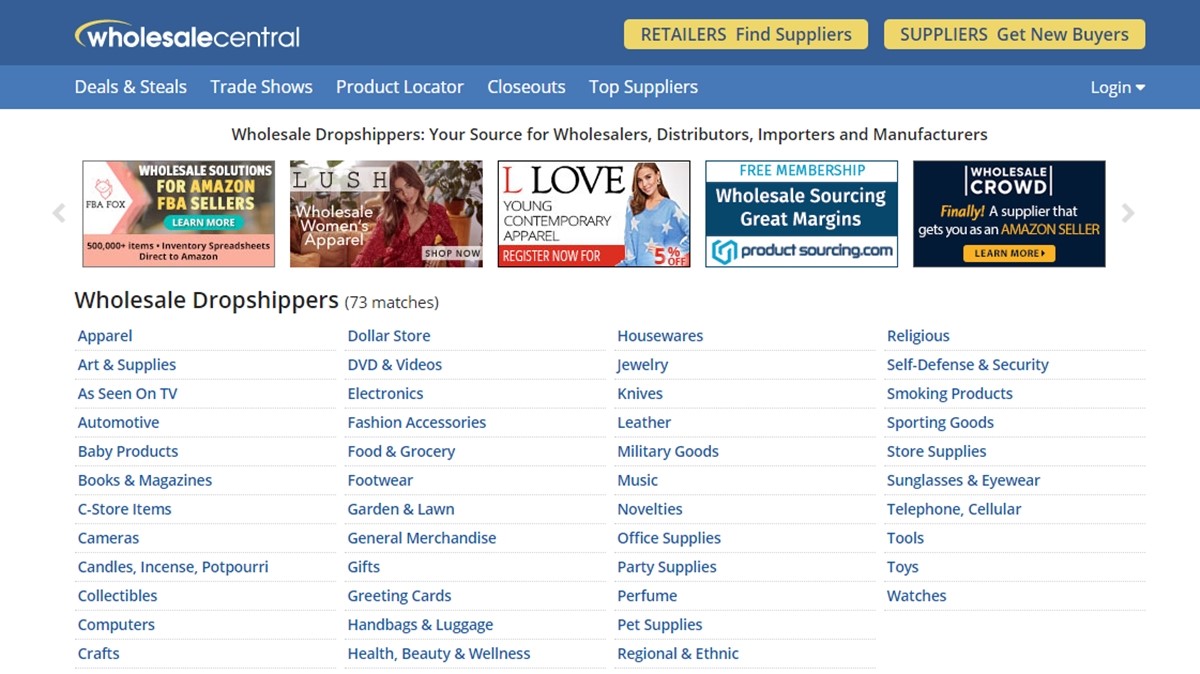The image size is (1200, 674).
Task: Select Garden & Lawn category
Action: click(x=401, y=510)
